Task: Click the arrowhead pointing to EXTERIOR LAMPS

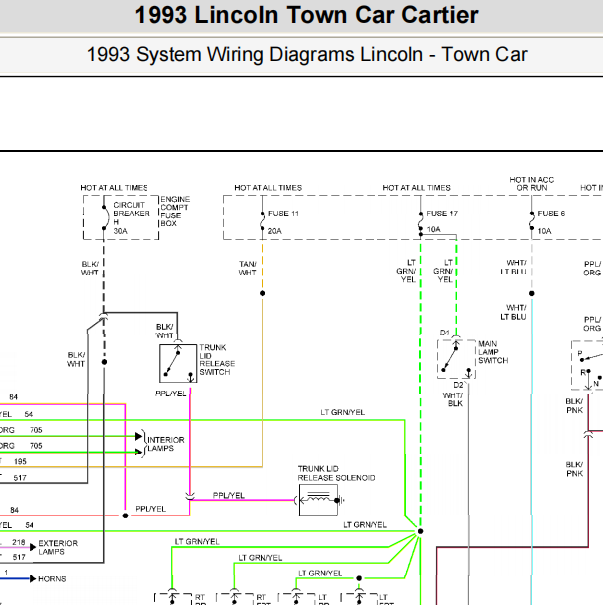Action: click(33, 547)
